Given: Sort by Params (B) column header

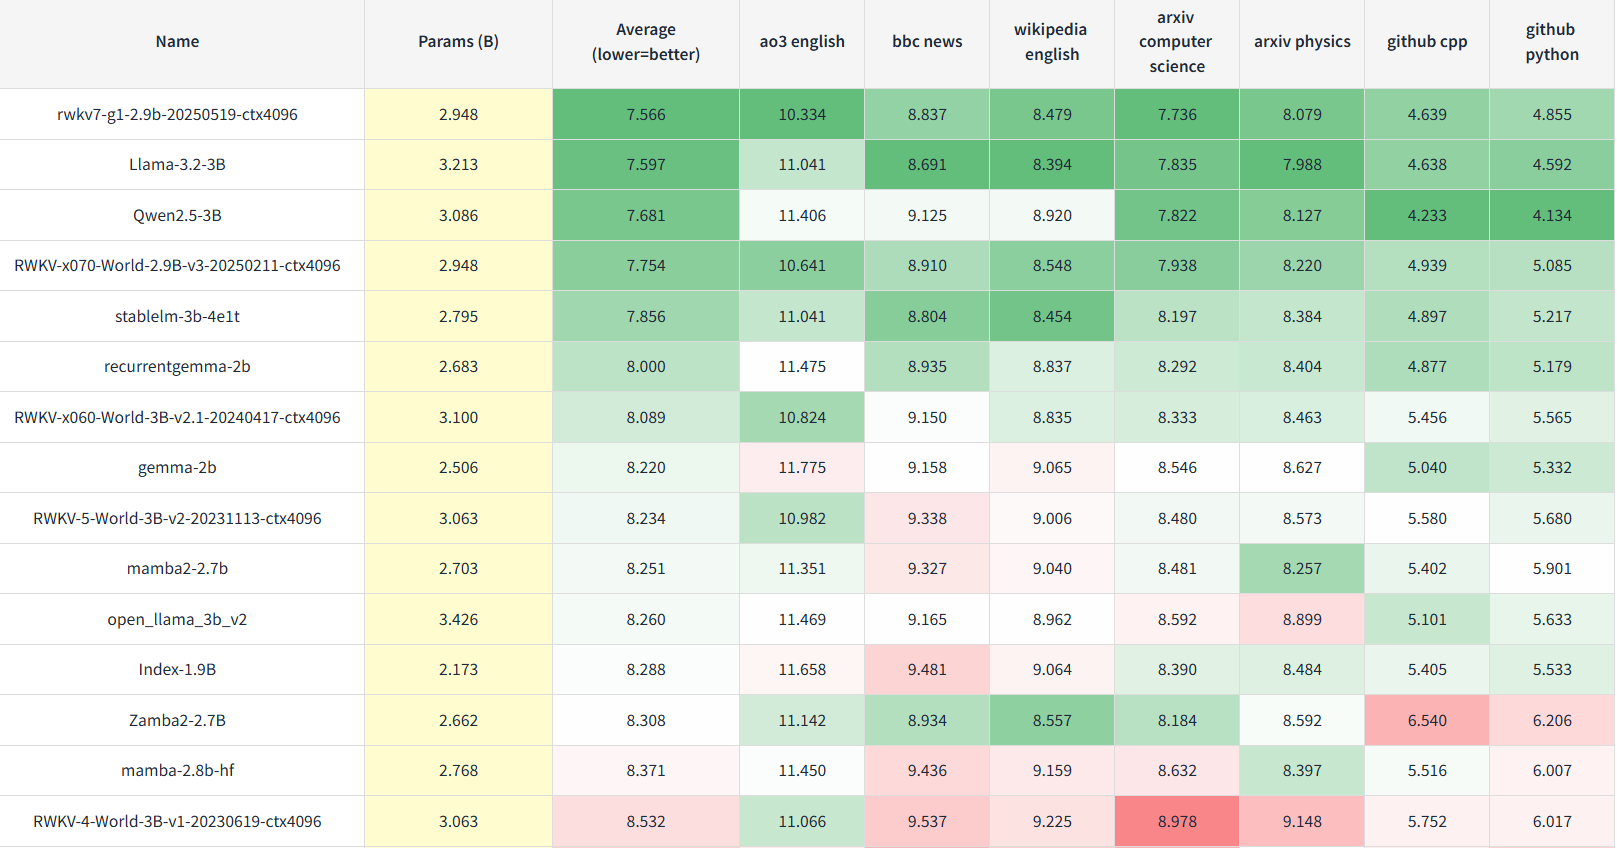Looking at the screenshot, I should (458, 42).
